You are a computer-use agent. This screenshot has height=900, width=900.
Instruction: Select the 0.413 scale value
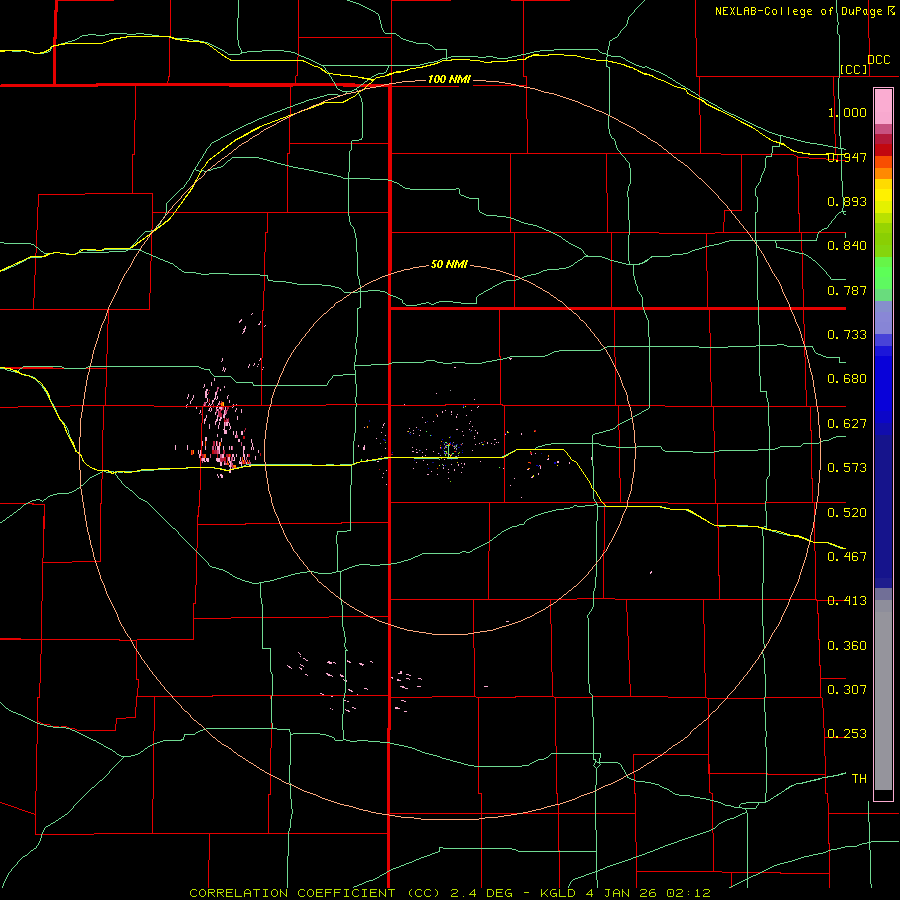pyautogui.click(x=847, y=601)
